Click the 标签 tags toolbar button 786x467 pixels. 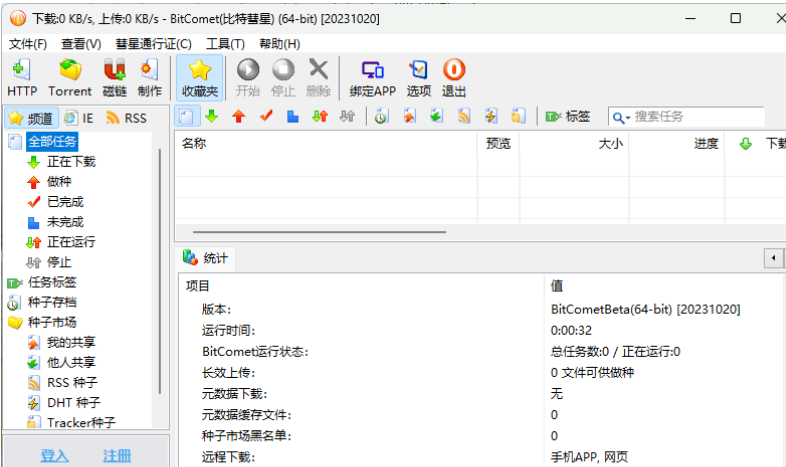coord(567,117)
